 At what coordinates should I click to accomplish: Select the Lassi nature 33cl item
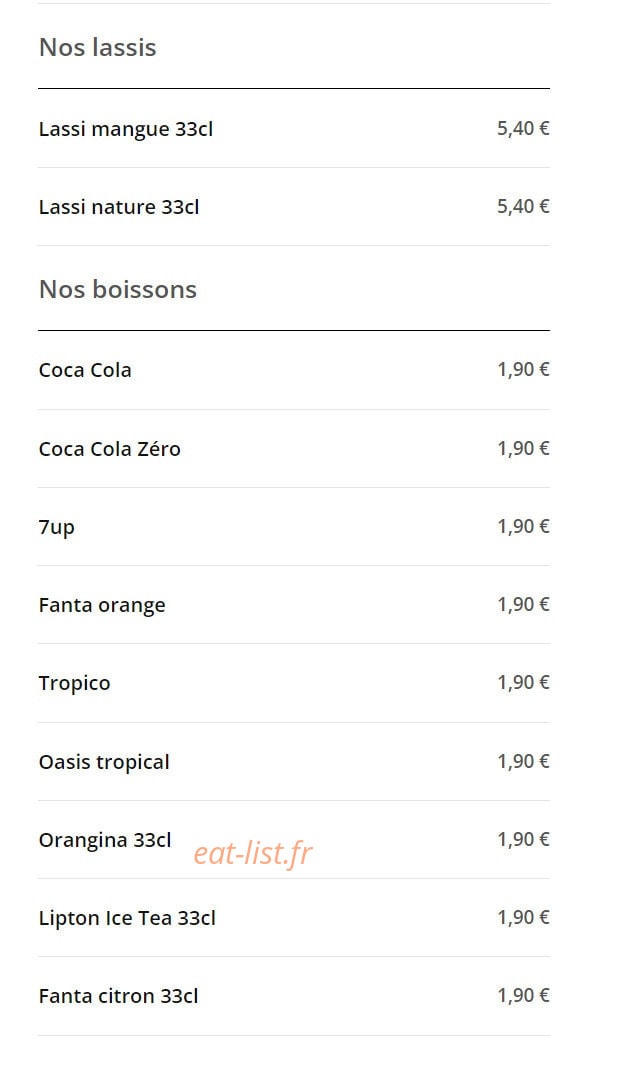293,206
